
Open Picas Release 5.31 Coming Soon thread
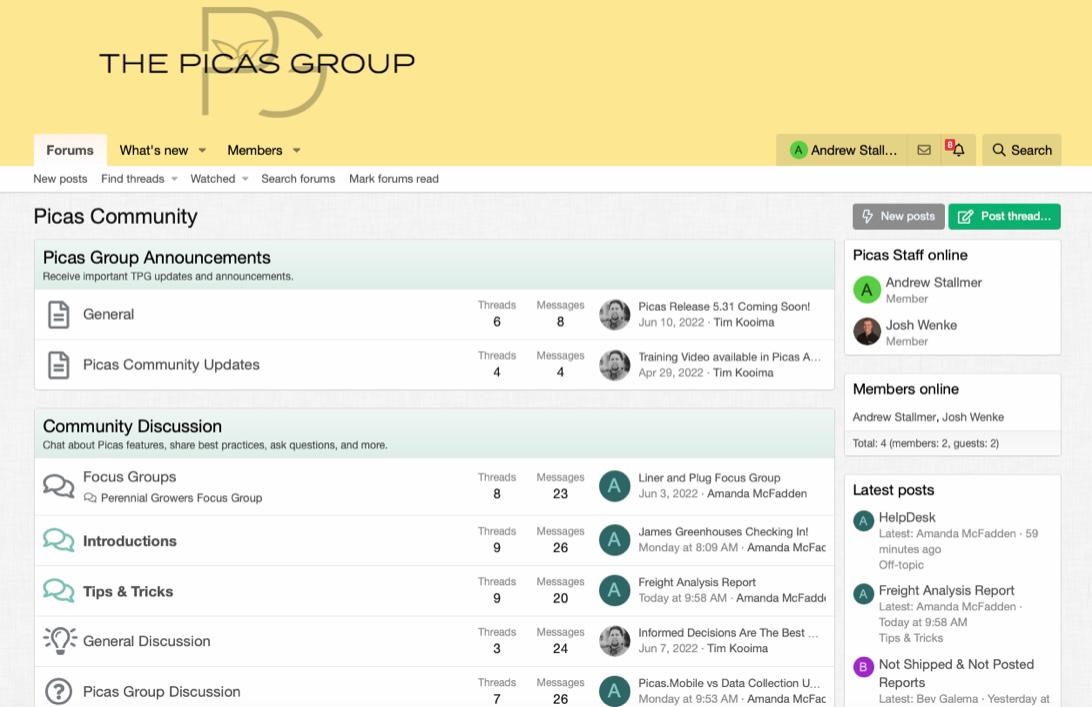pos(724,306)
